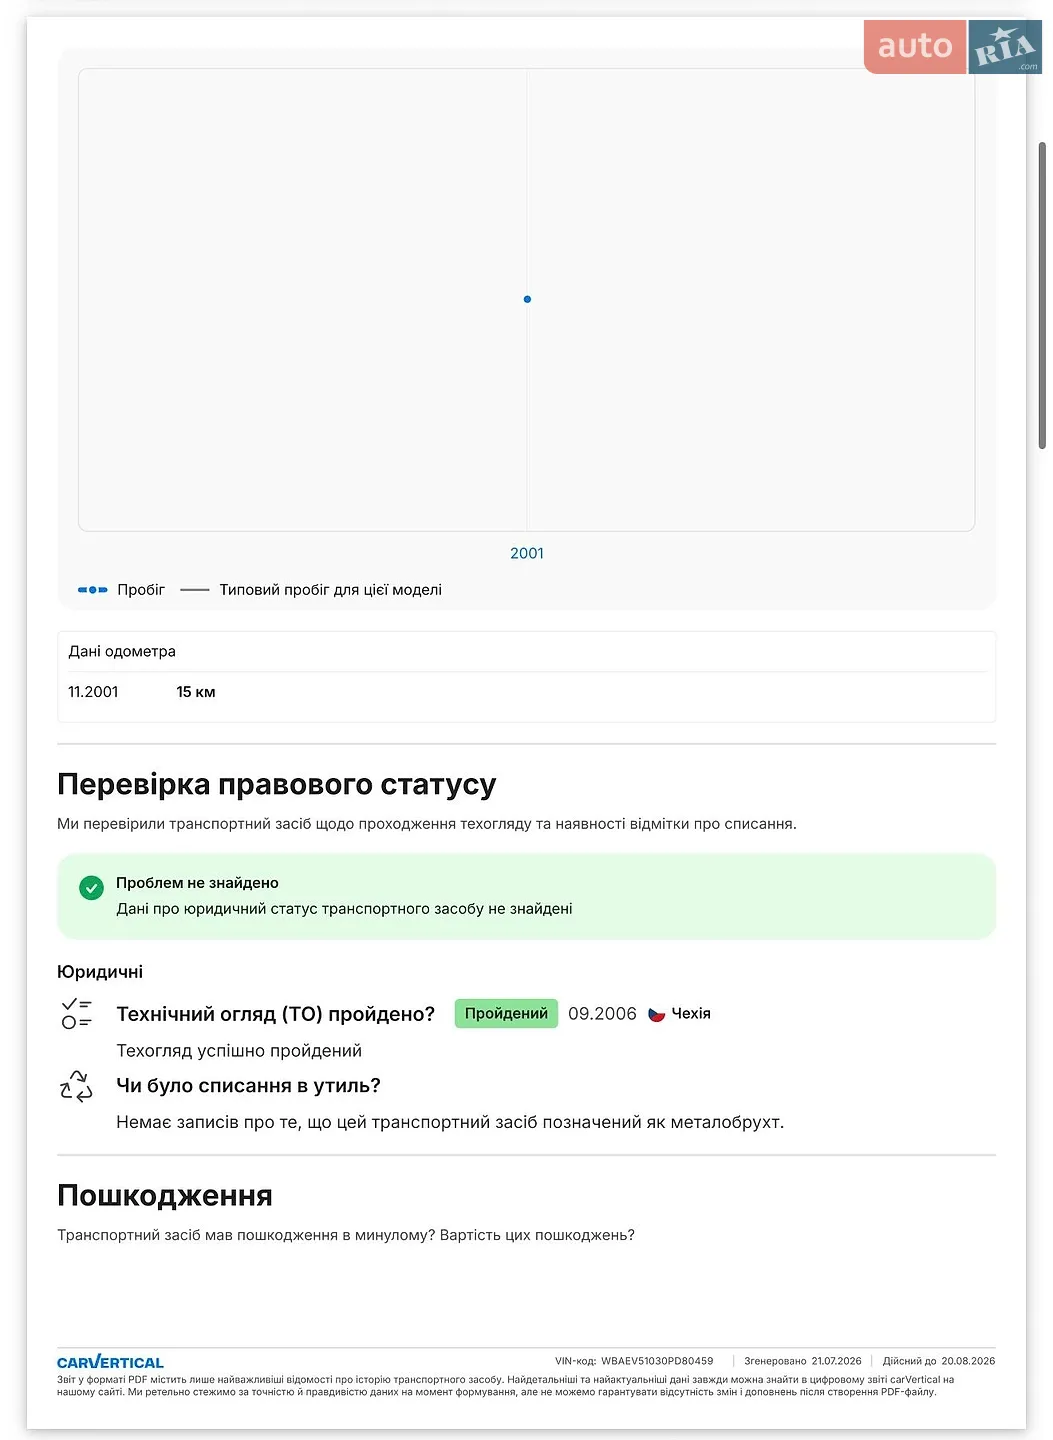Click the page vertical scrollbar

click(1042, 295)
